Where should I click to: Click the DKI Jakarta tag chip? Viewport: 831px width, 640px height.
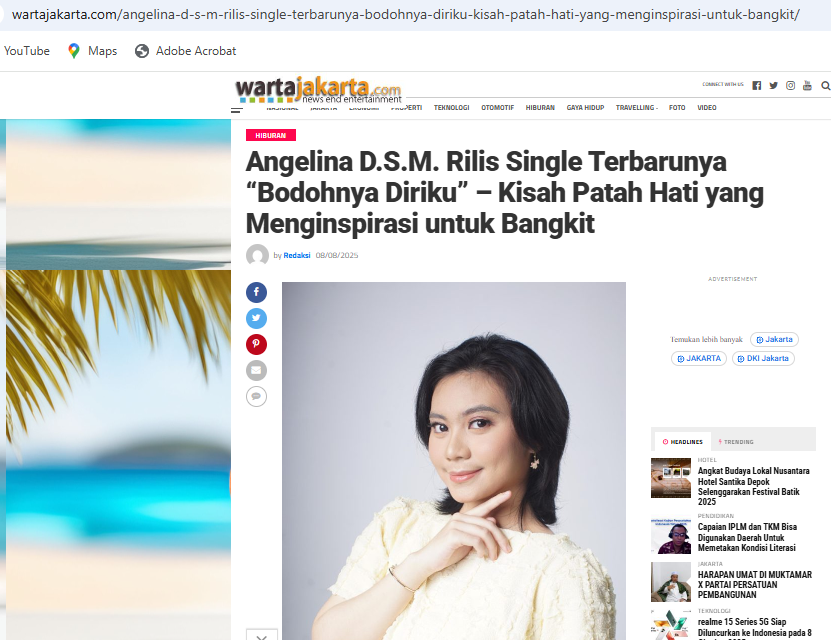[x=763, y=358]
